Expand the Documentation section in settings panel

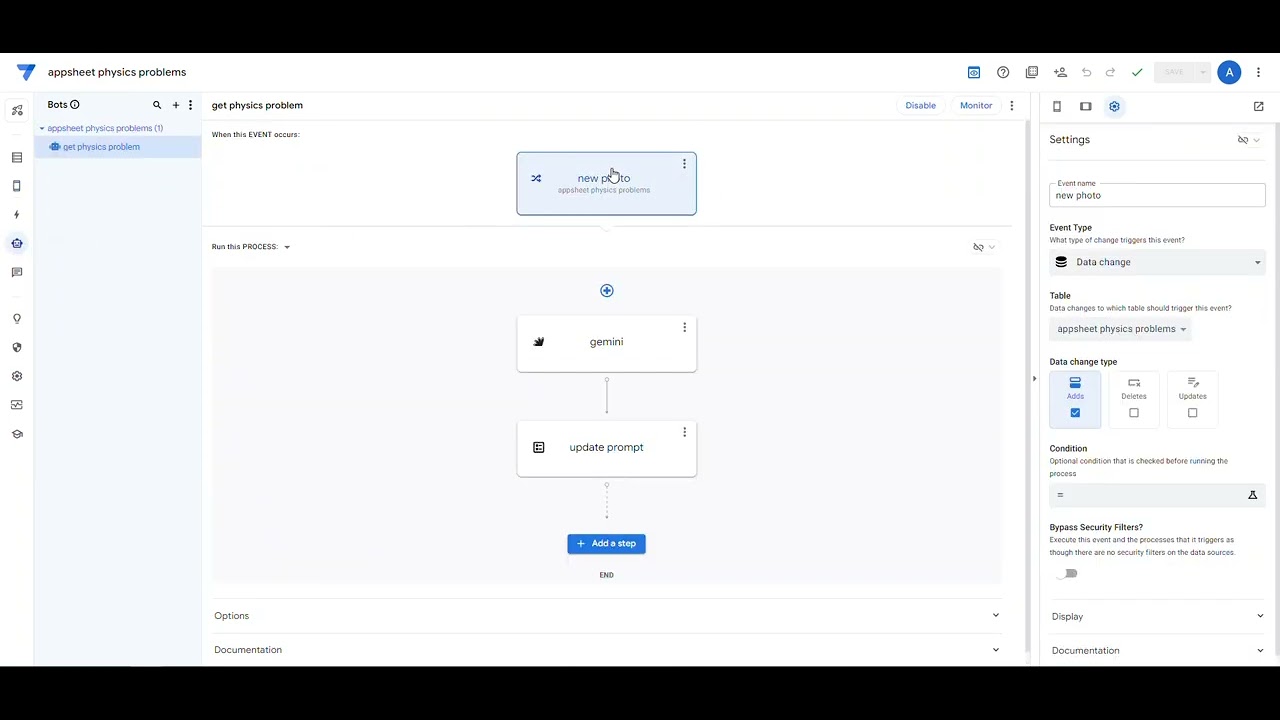[1157, 650]
